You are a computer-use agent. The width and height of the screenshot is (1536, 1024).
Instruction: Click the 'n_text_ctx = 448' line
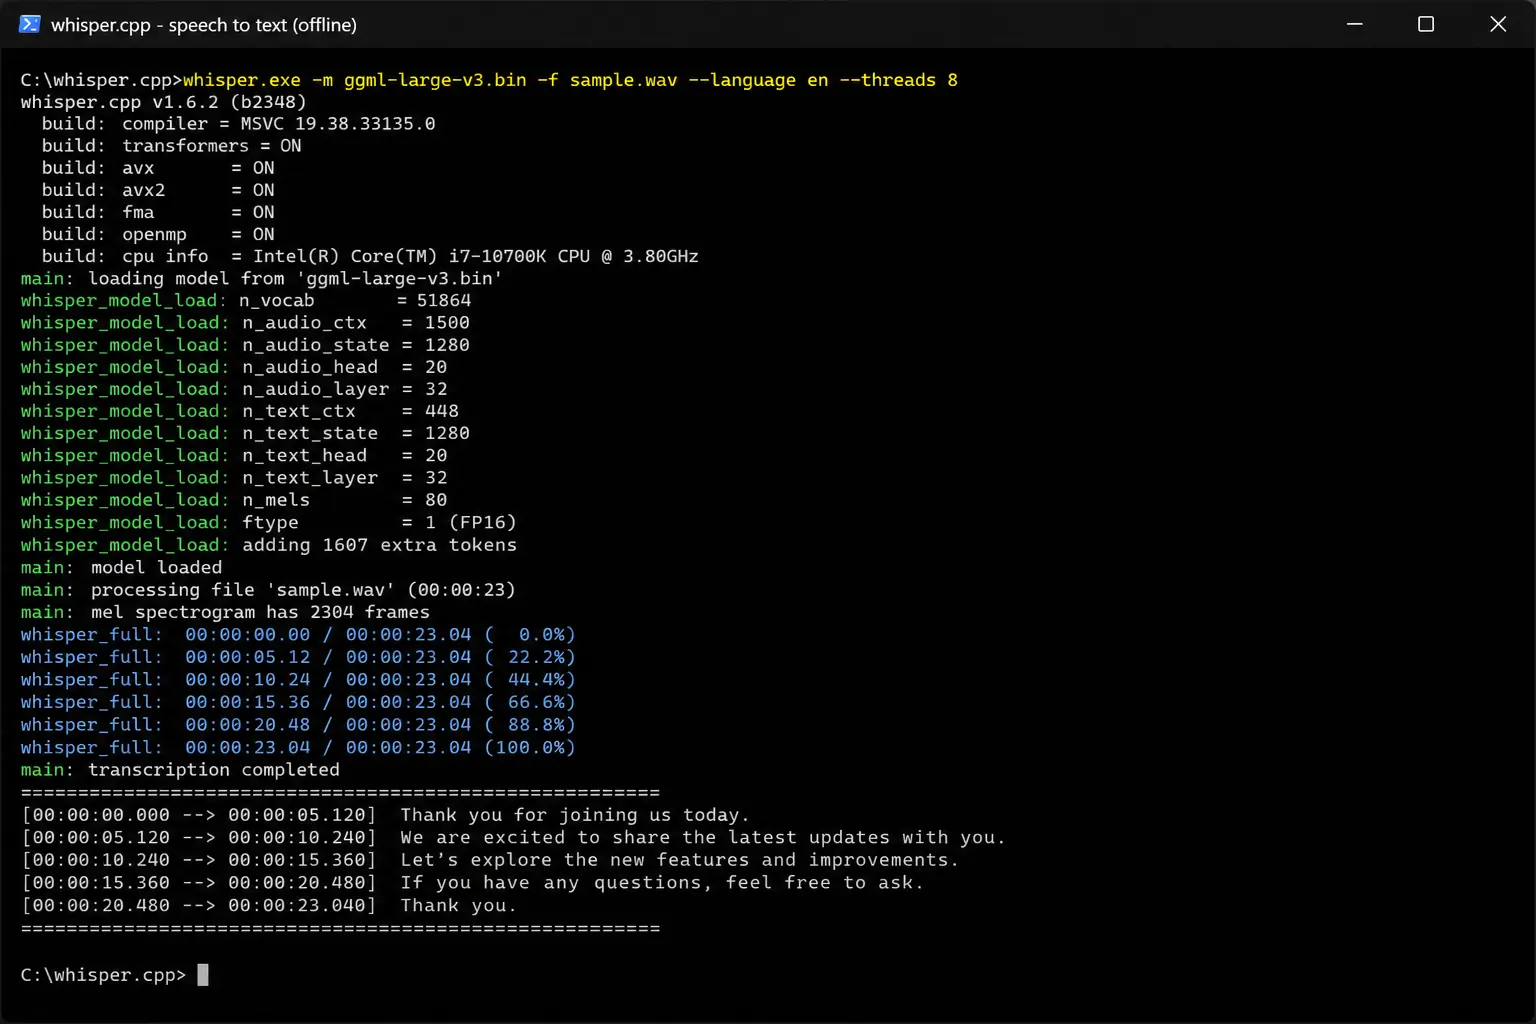(240, 411)
